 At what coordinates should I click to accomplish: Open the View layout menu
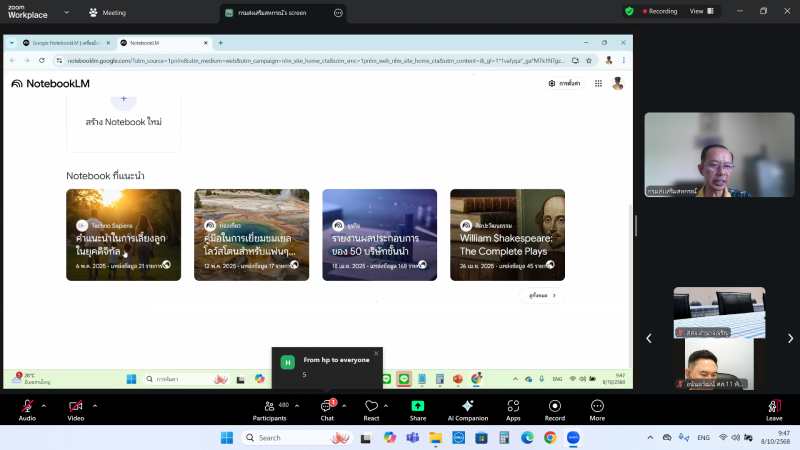coord(700,11)
